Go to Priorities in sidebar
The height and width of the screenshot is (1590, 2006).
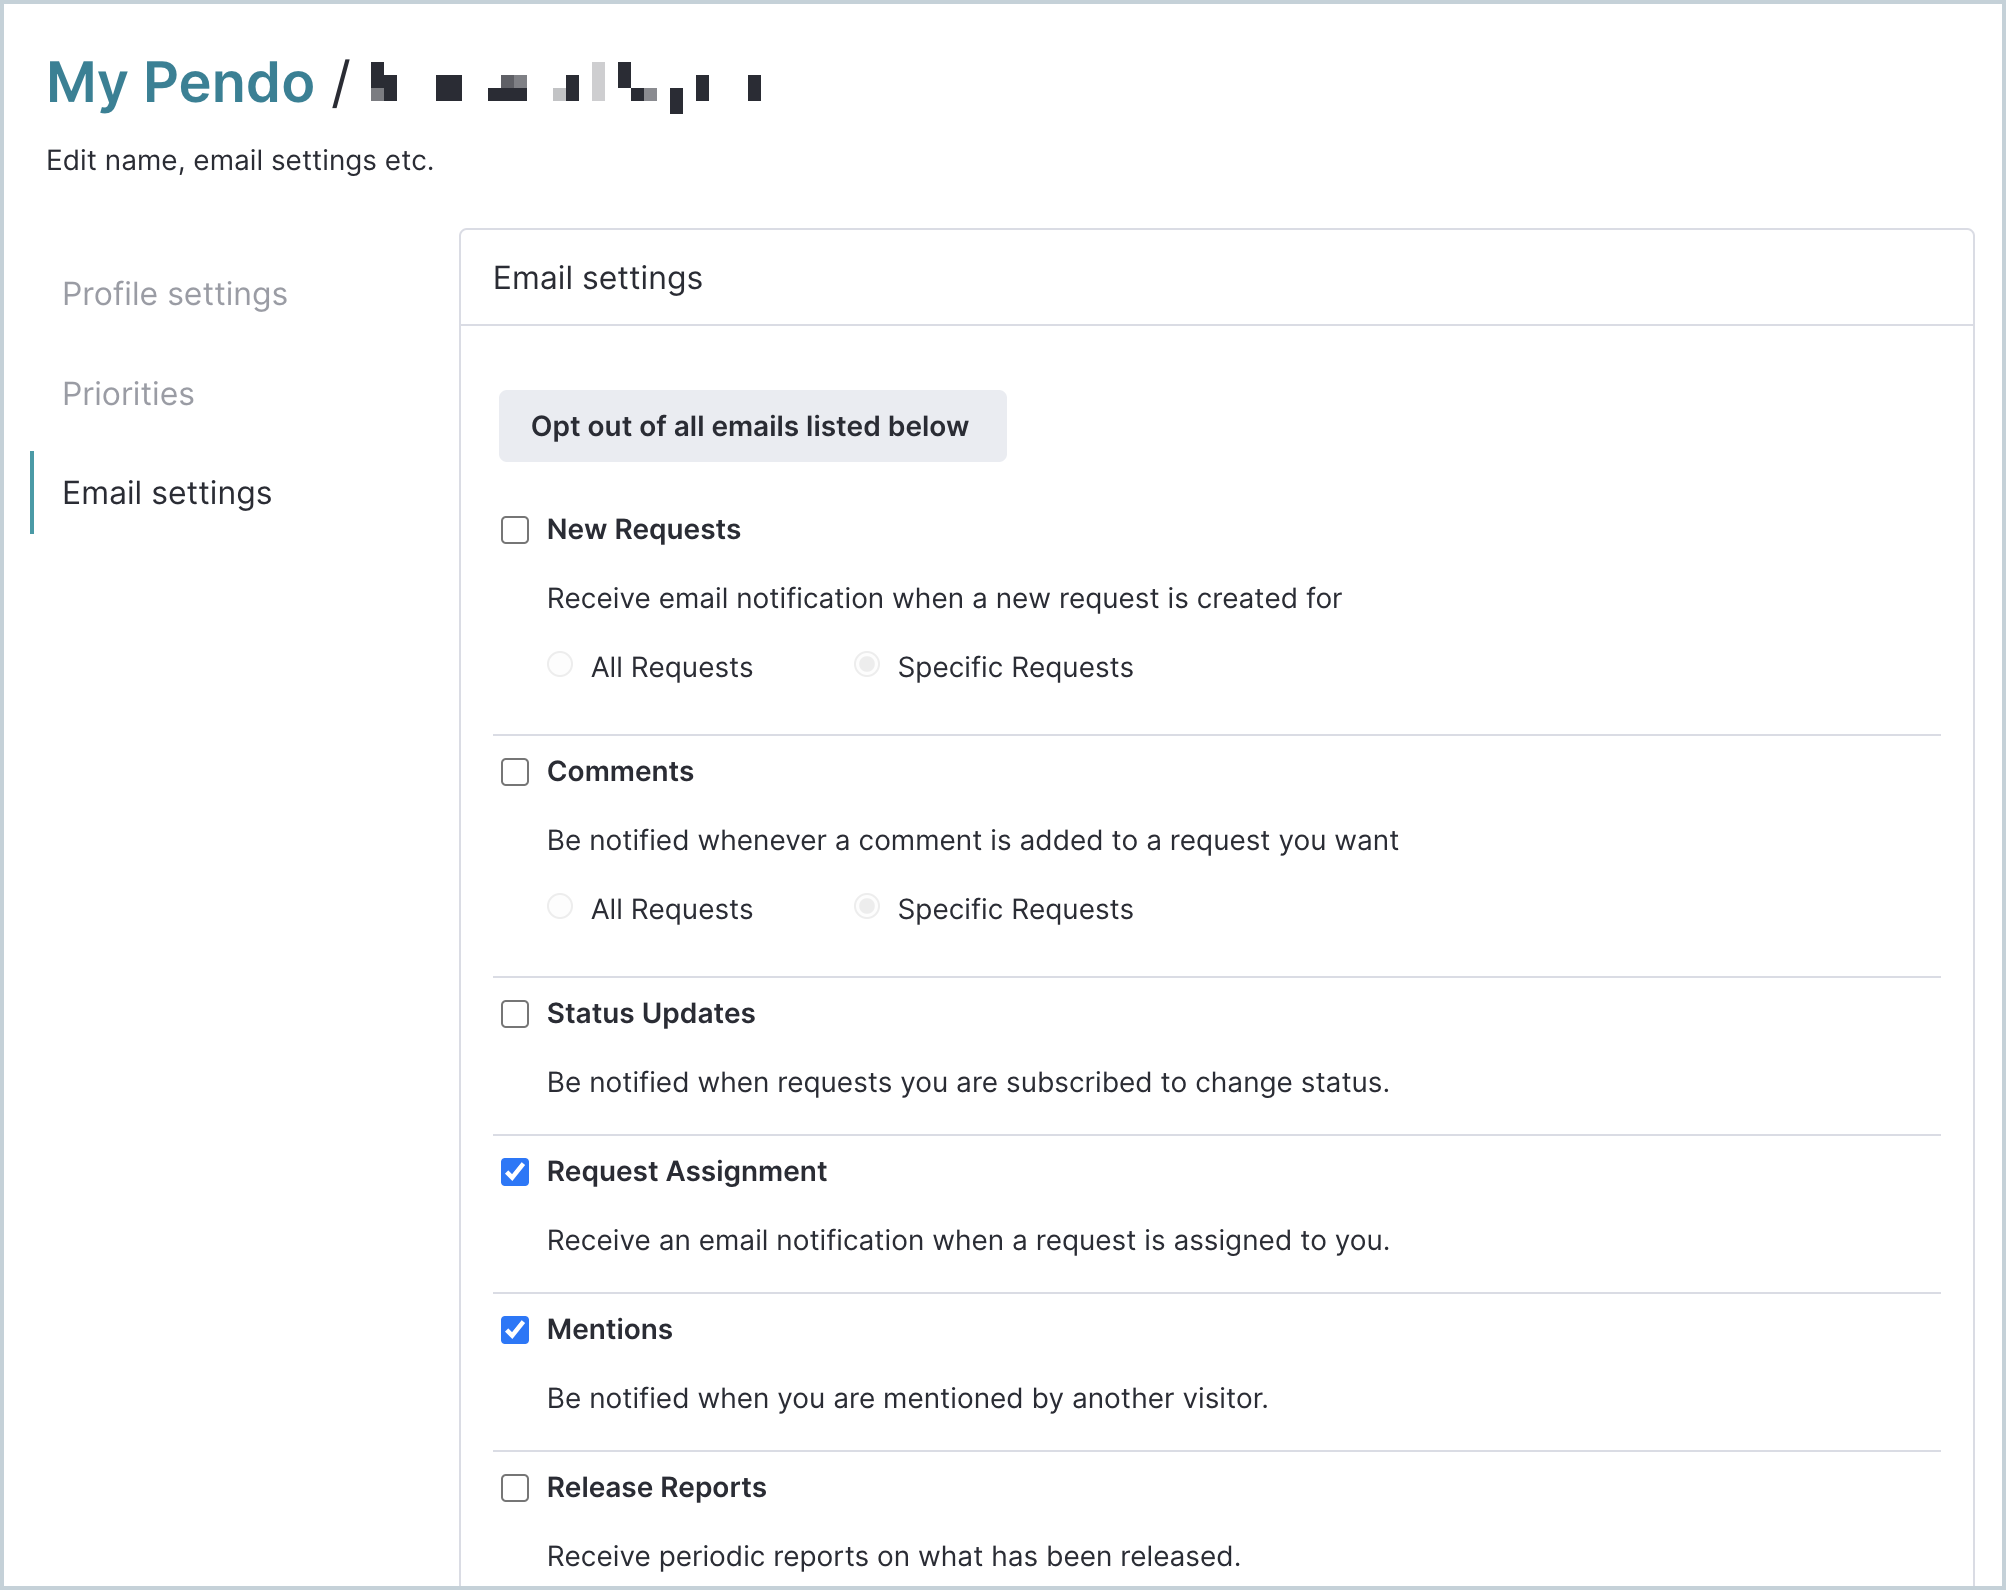(128, 394)
